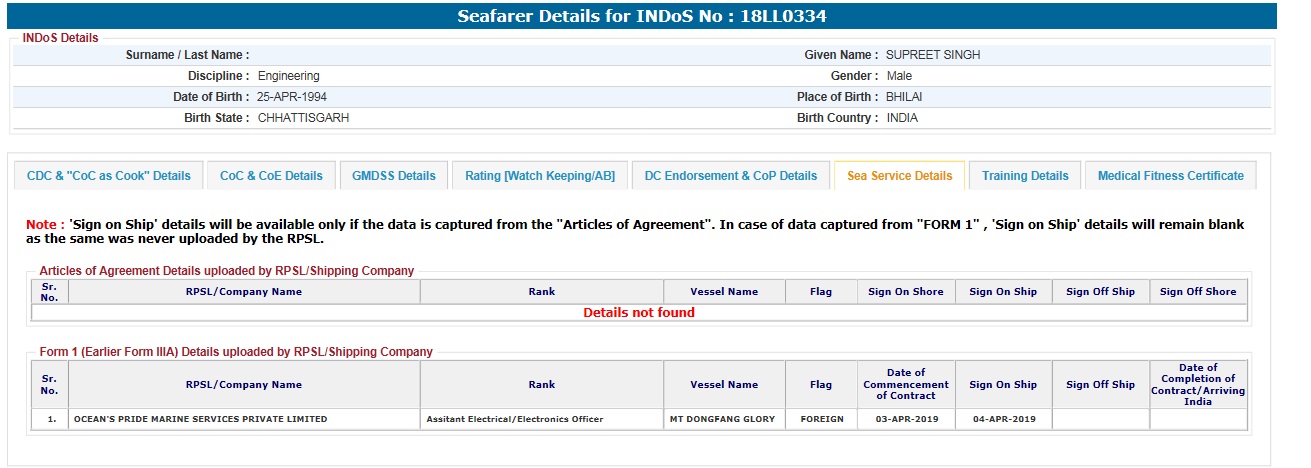
Task: Click the 03-APR-2019 commencement date cell
Action: tap(906, 419)
